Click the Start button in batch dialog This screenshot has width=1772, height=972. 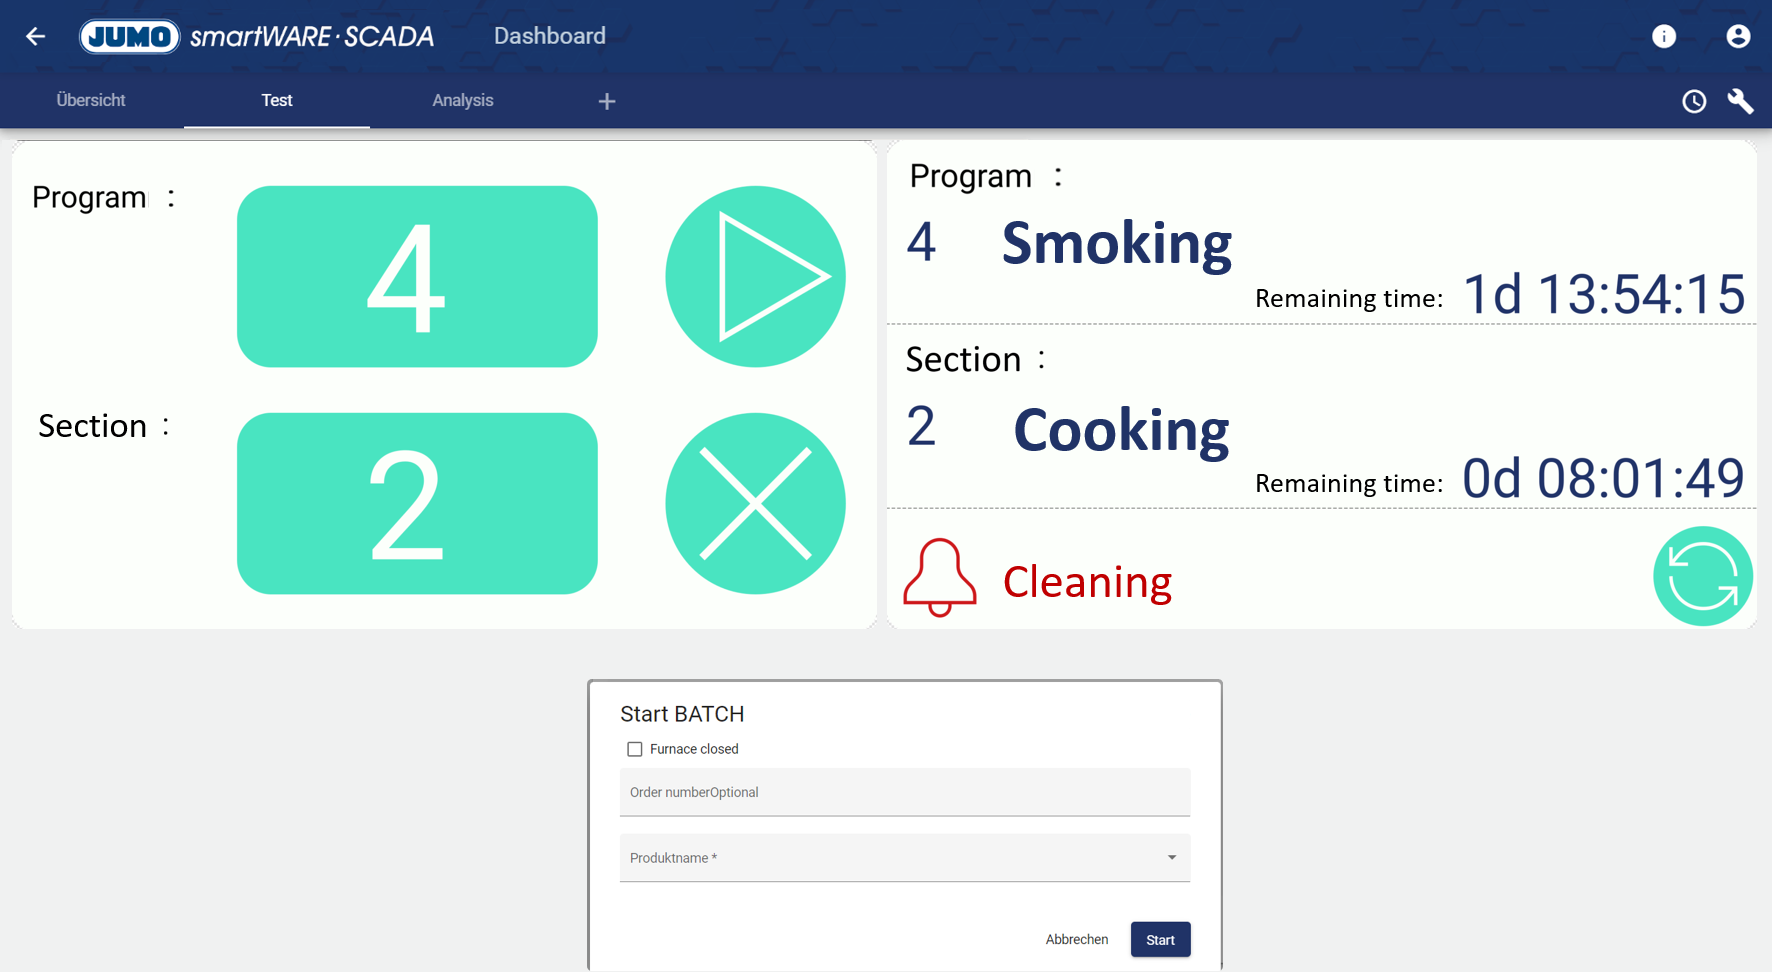tap(1160, 940)
